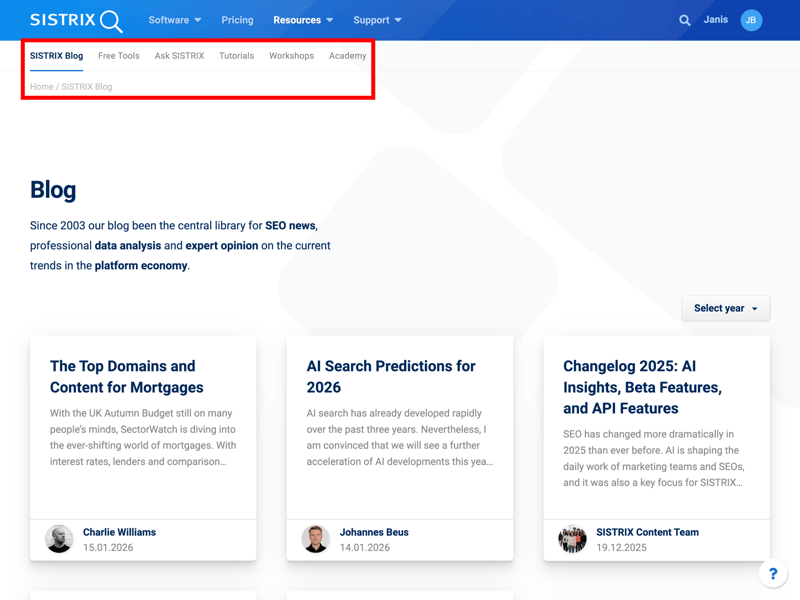Go to the Pricing page
Image resolution: width=800 pixels, height=600 pixels.
[237, 20]
